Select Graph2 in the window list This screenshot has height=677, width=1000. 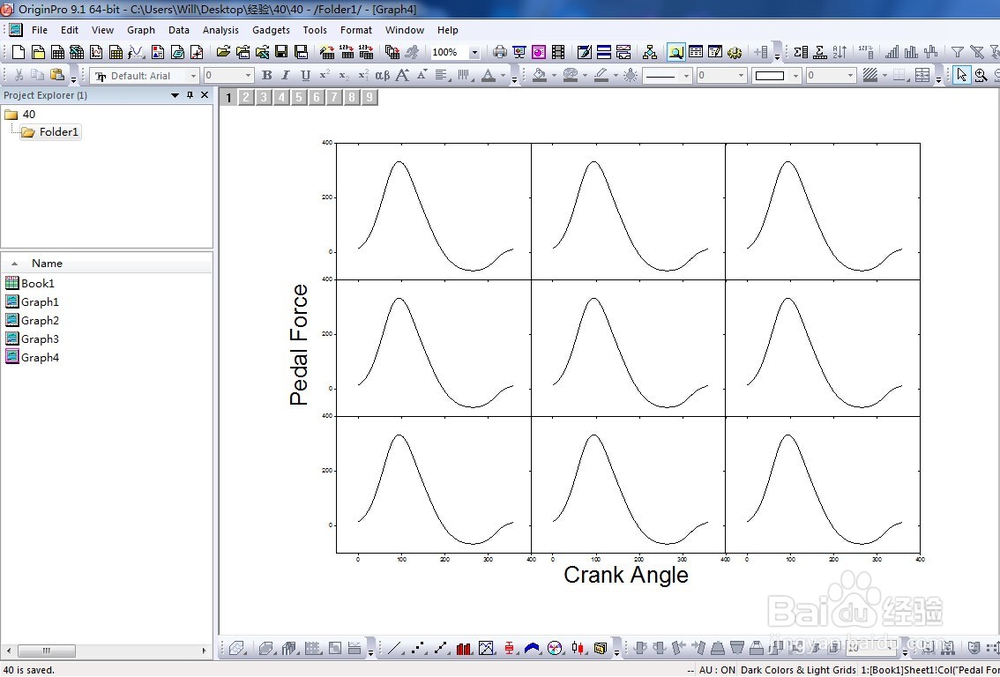click(x=32, y=321)
